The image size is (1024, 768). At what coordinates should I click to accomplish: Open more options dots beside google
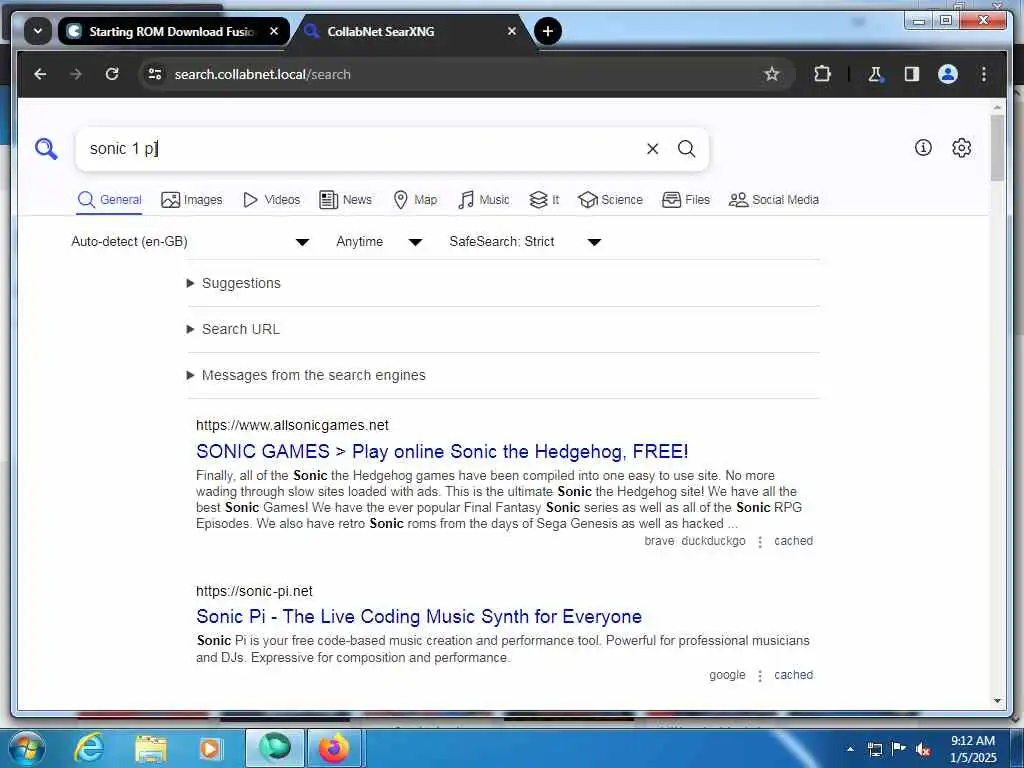pos(760,676)
